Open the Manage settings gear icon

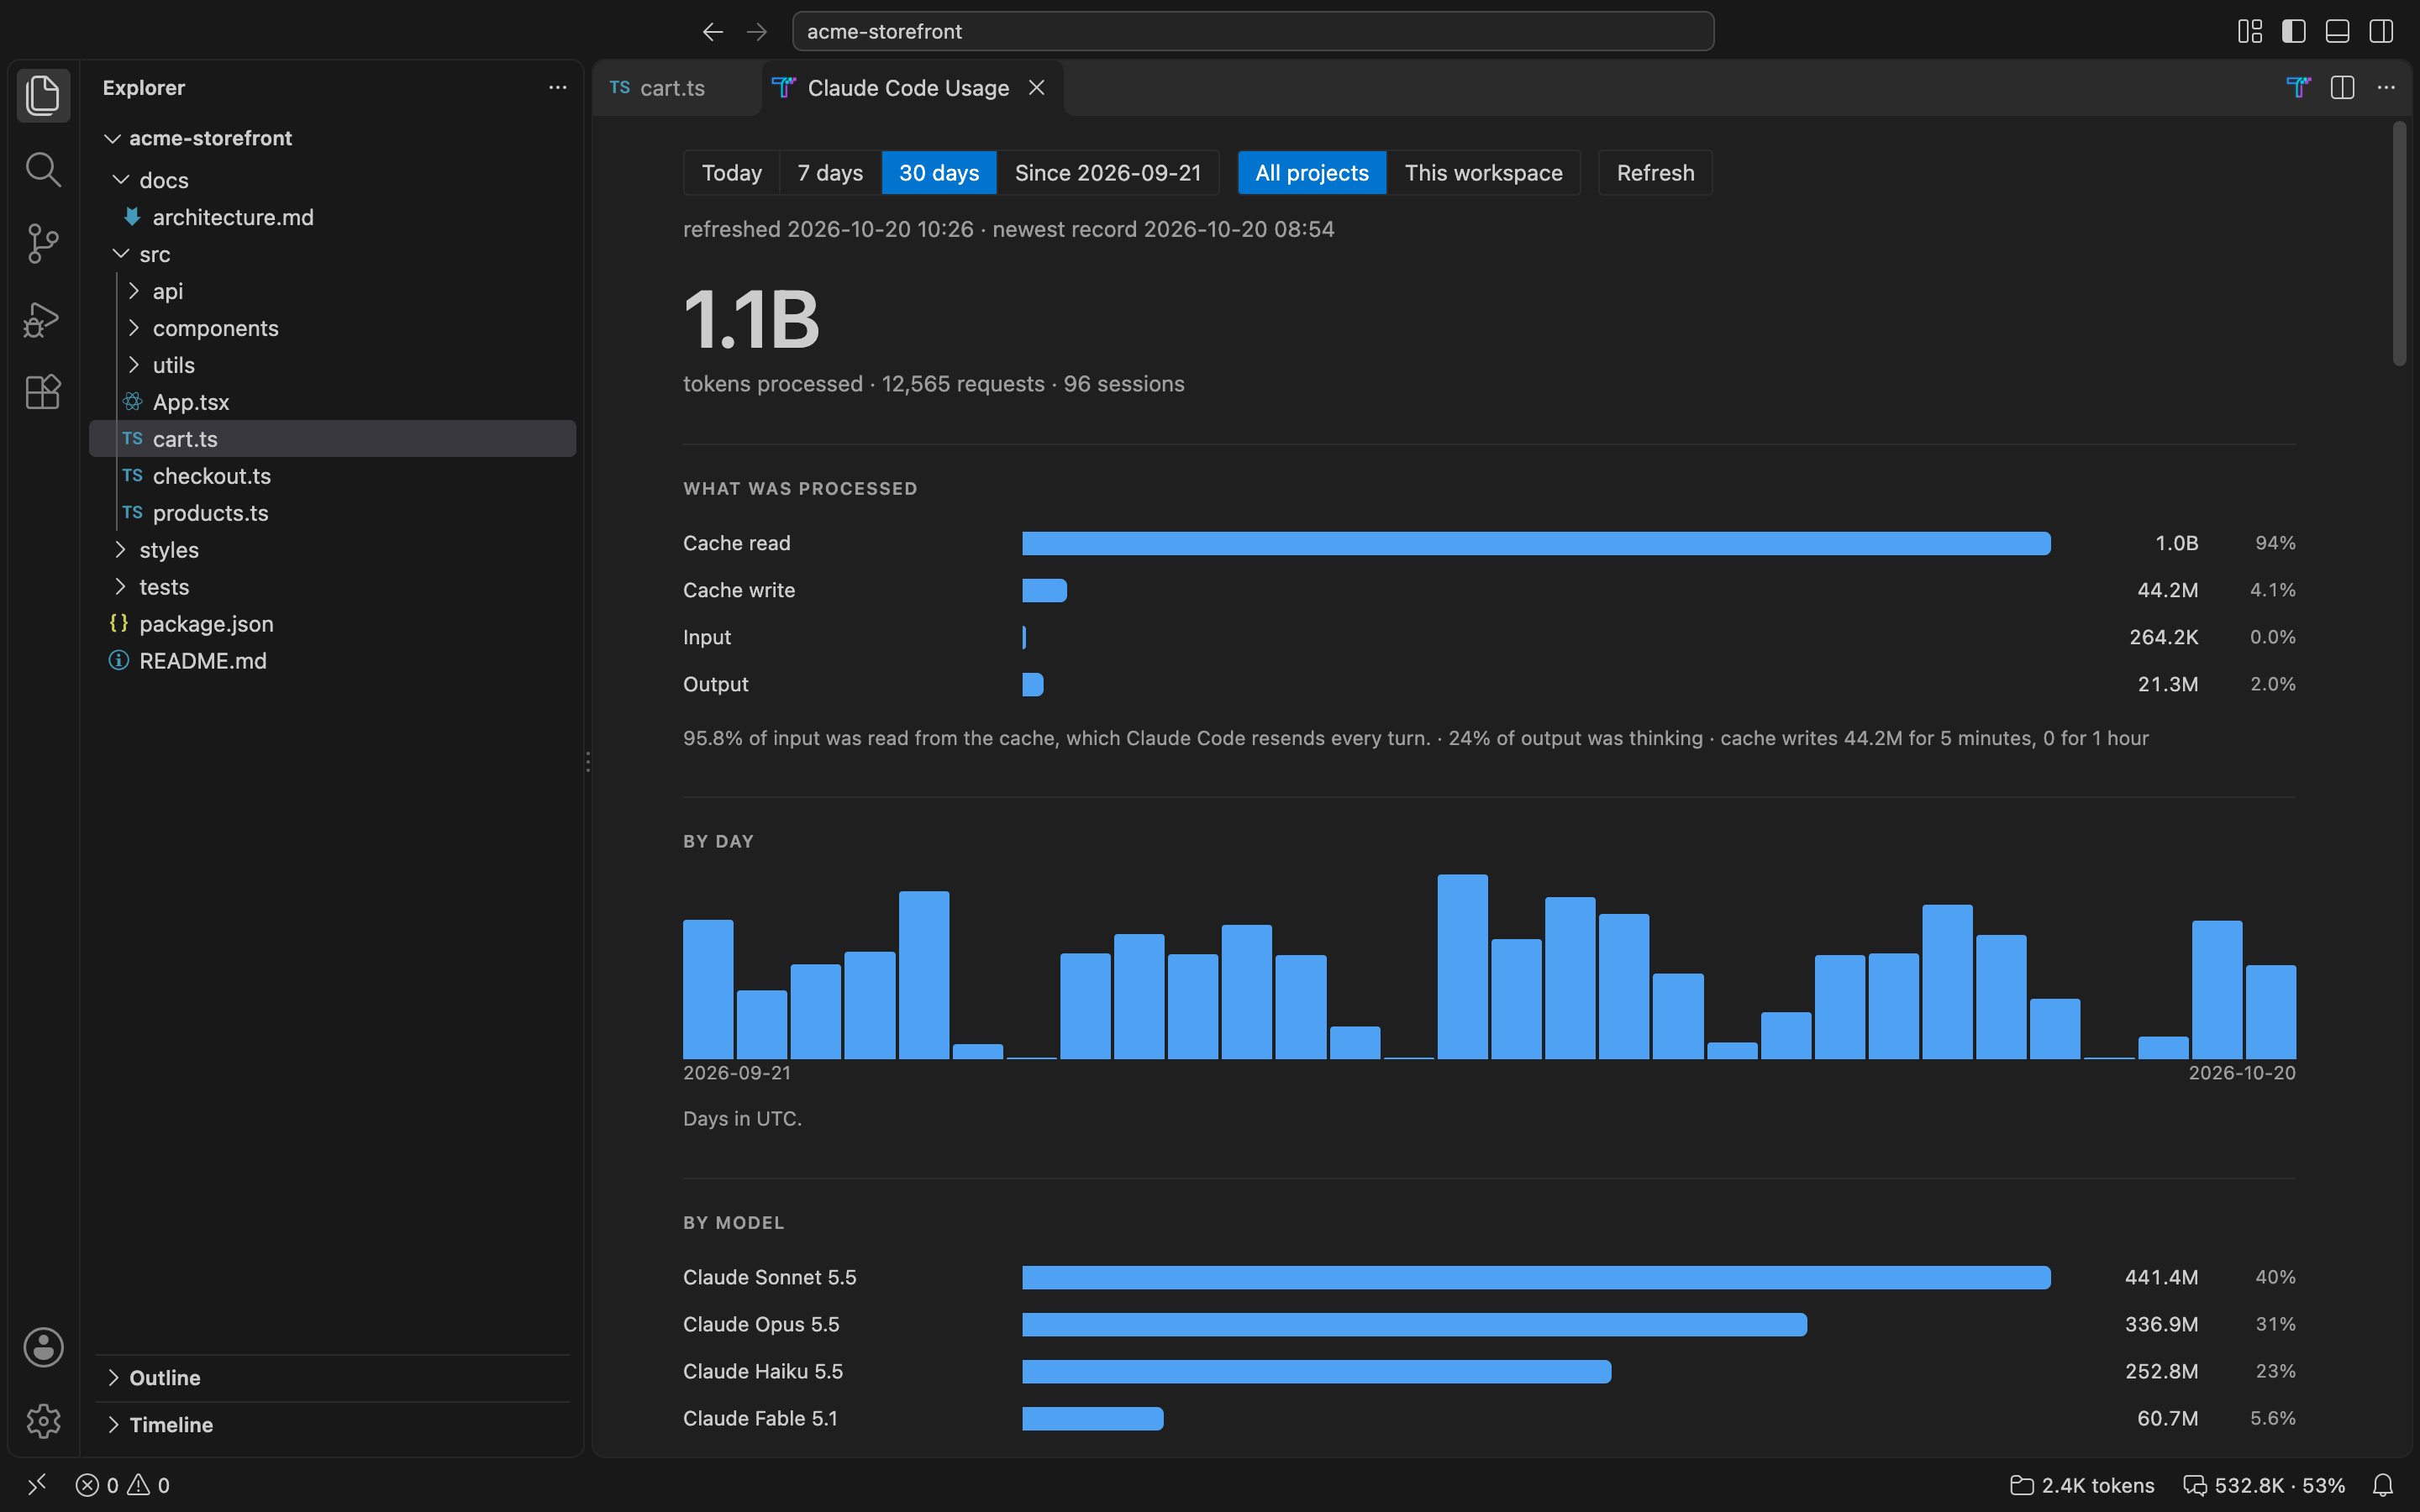43,1421
